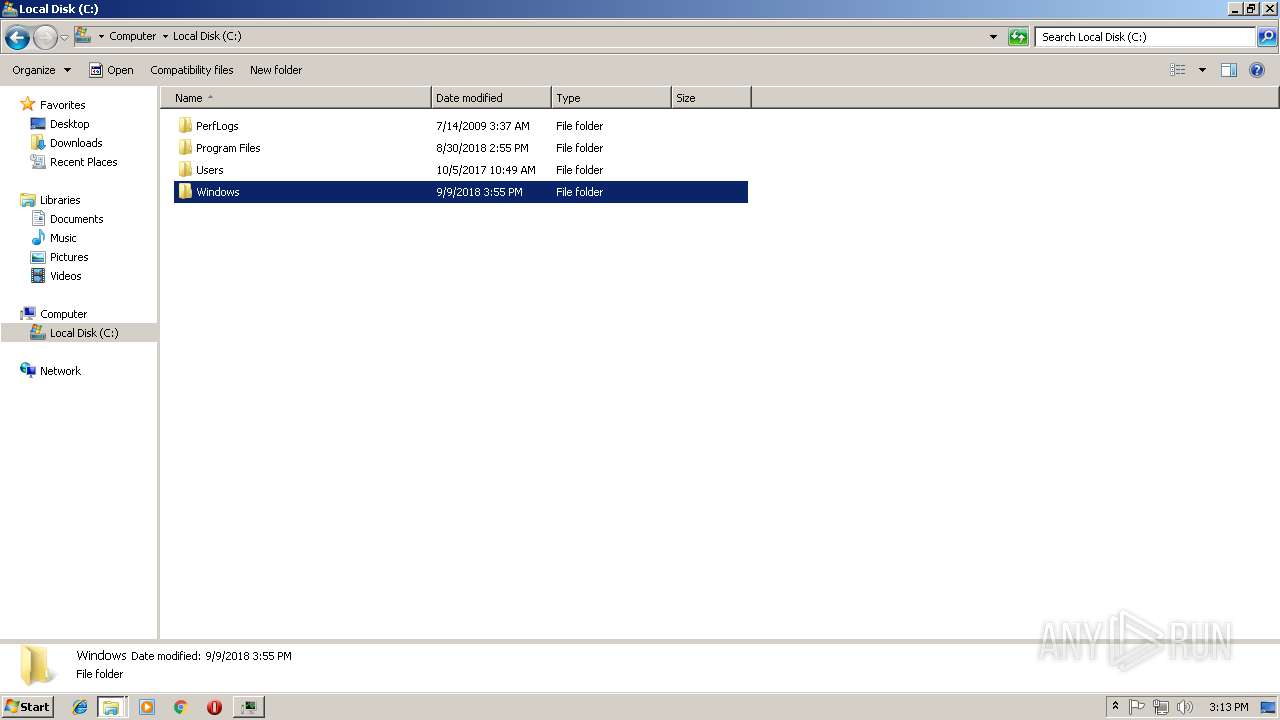
Task: Open Desktop in the navigation pane
Action: pos(69,124)
